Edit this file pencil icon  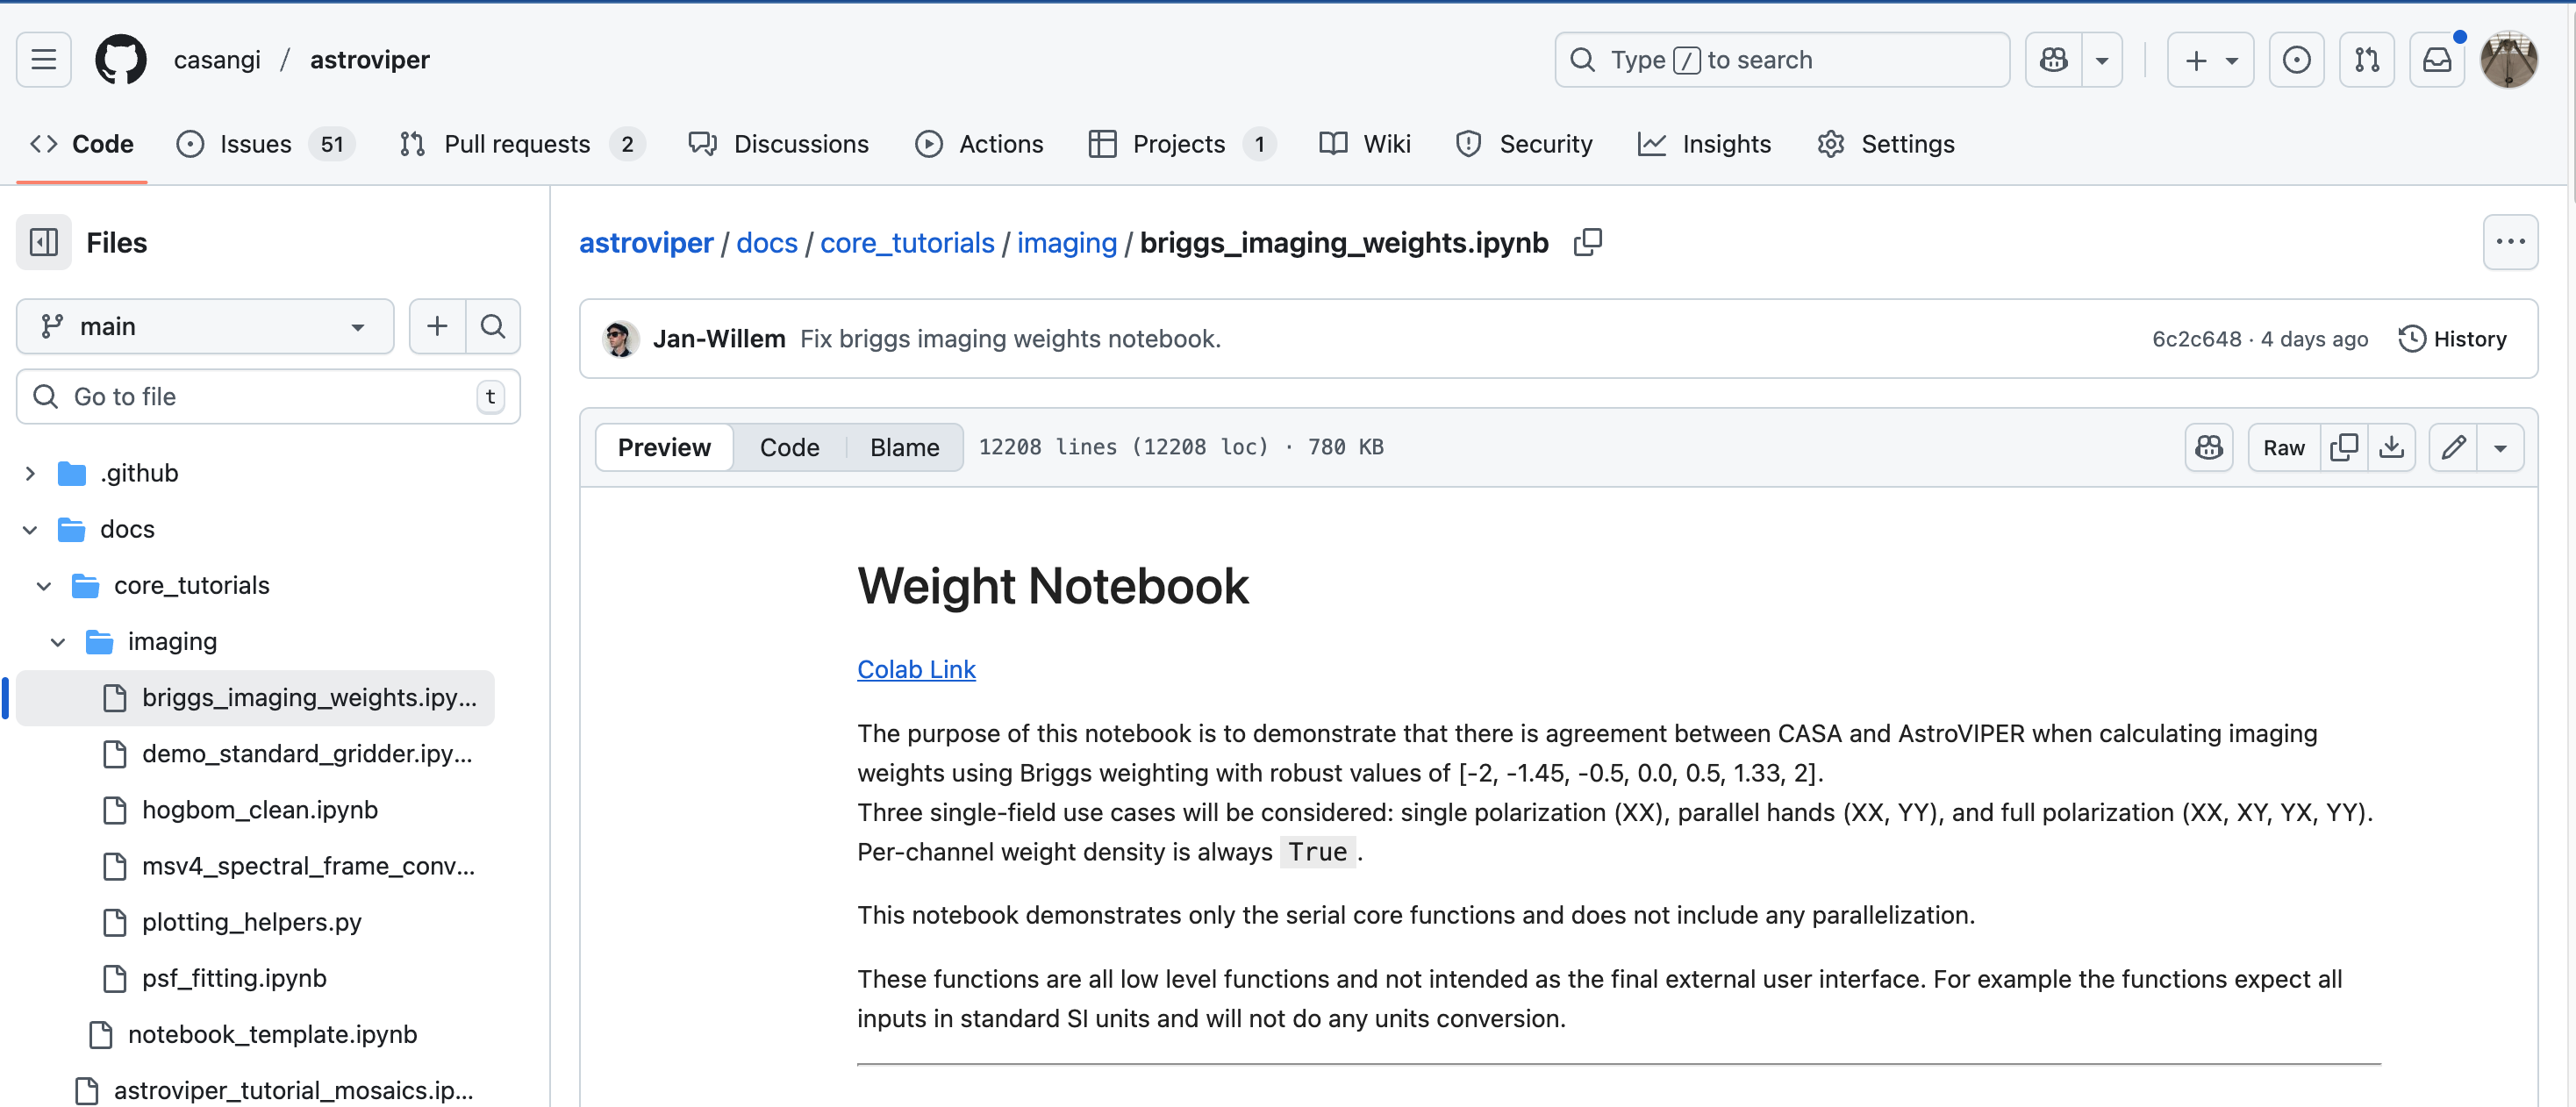[x=2453, y=447]
